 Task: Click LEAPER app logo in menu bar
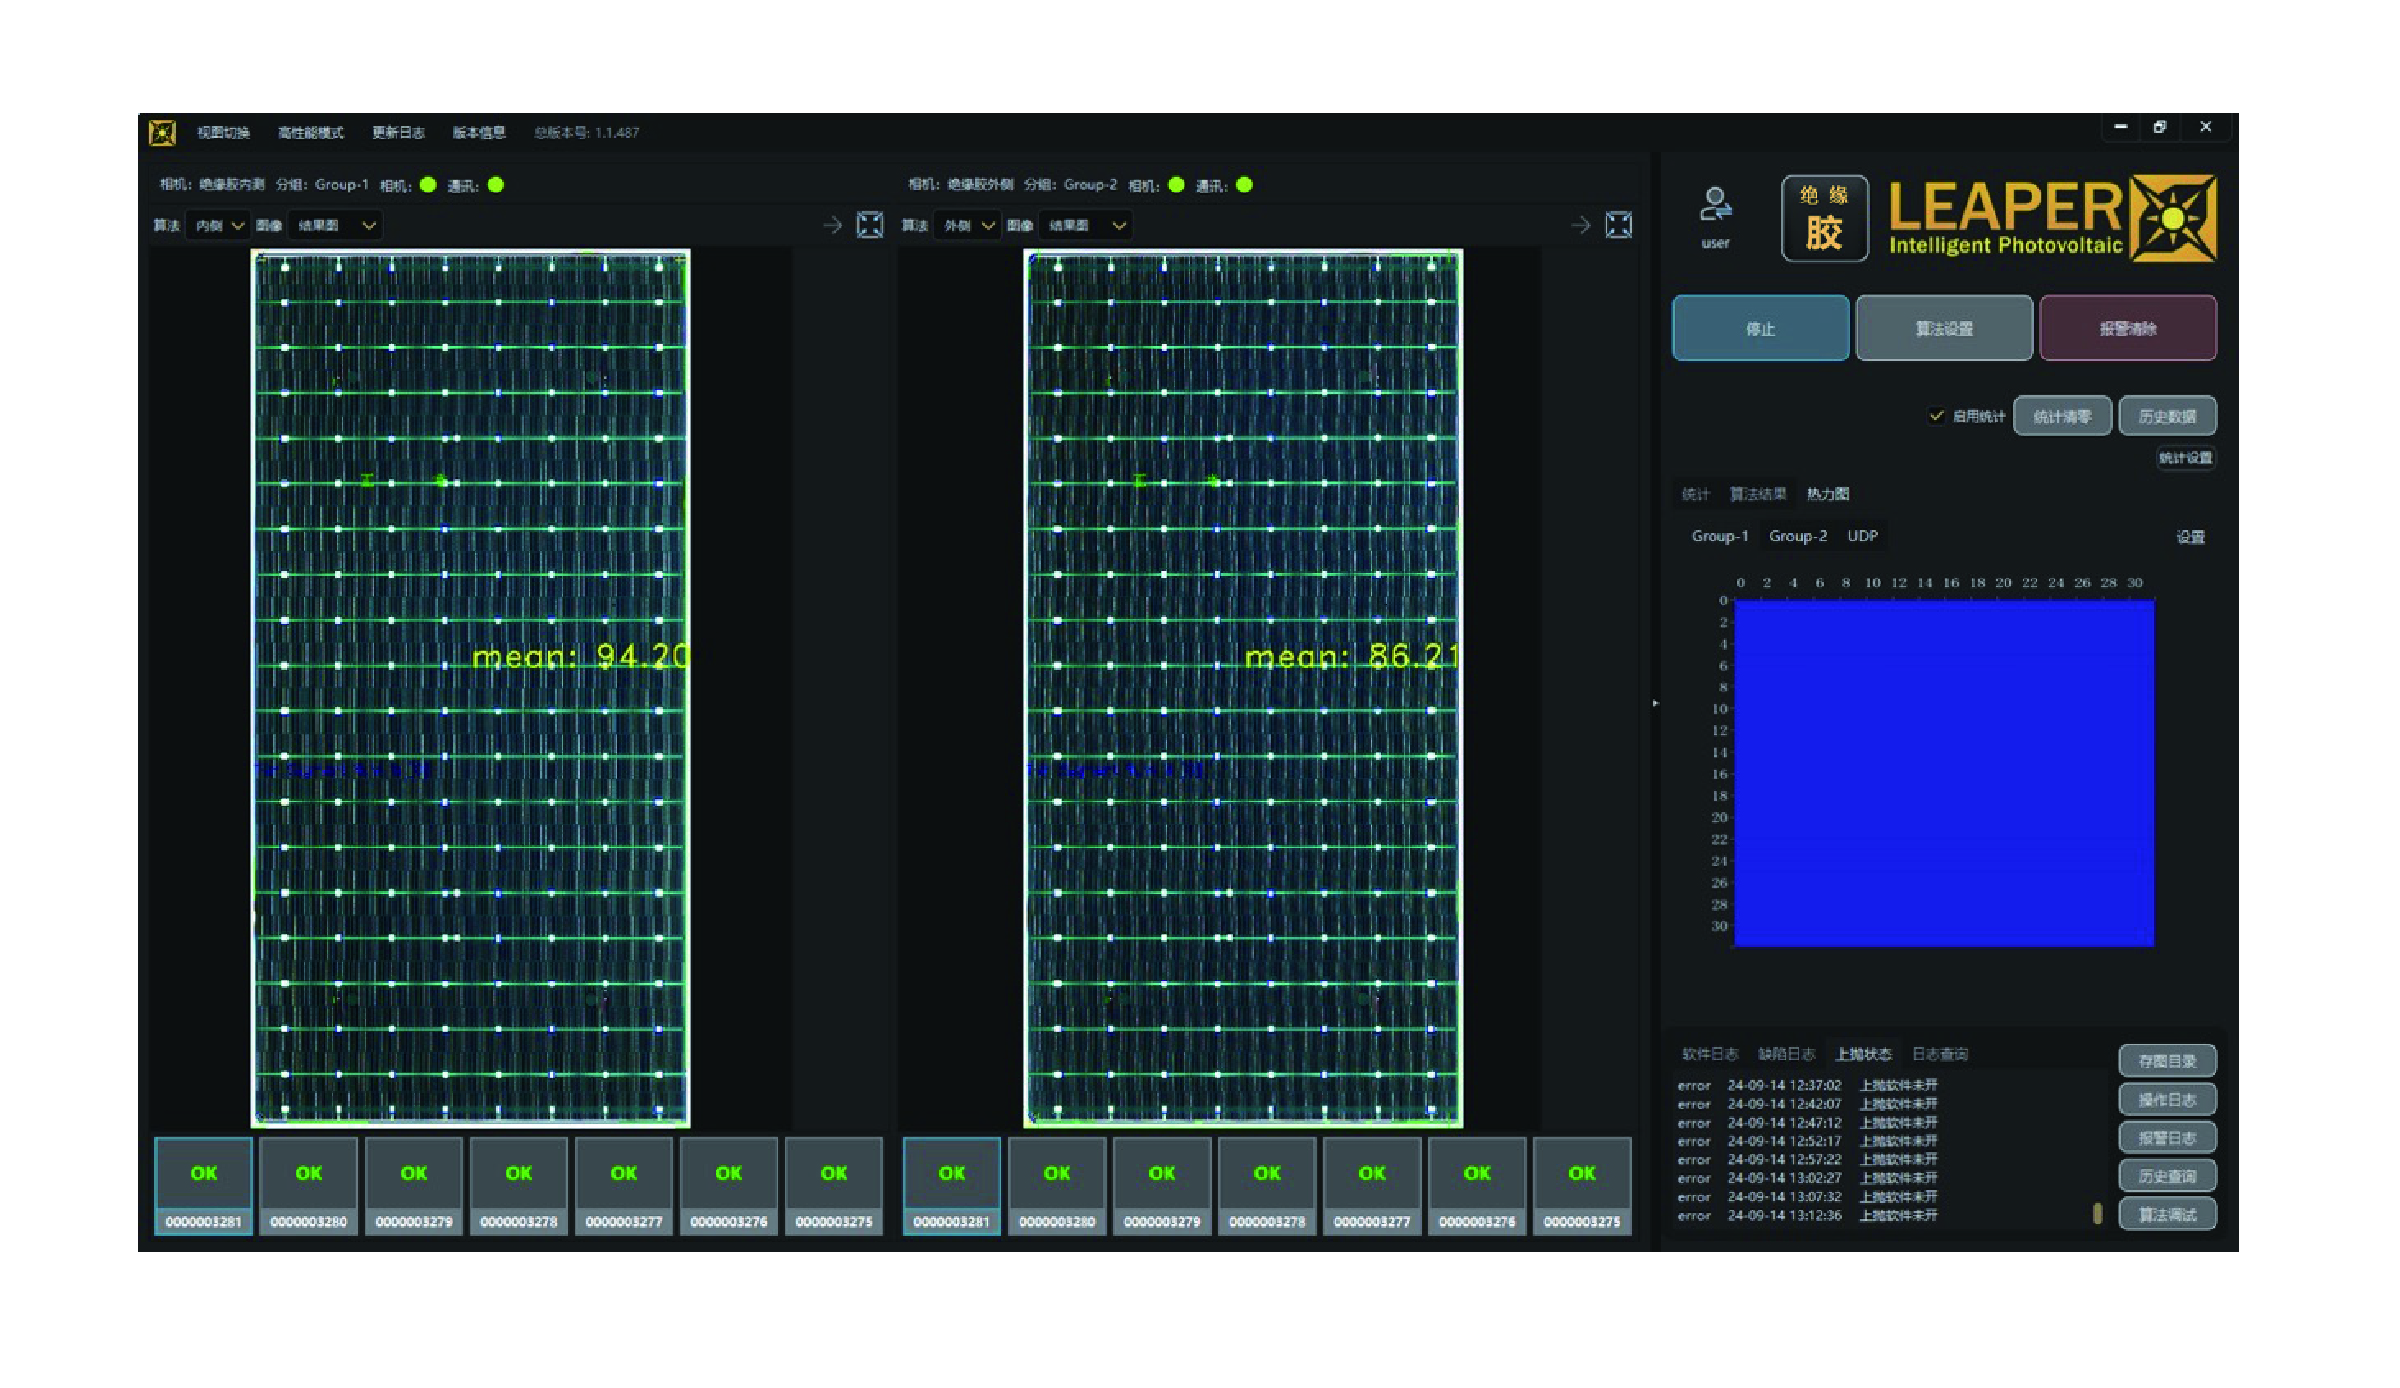tap(162, 132)
